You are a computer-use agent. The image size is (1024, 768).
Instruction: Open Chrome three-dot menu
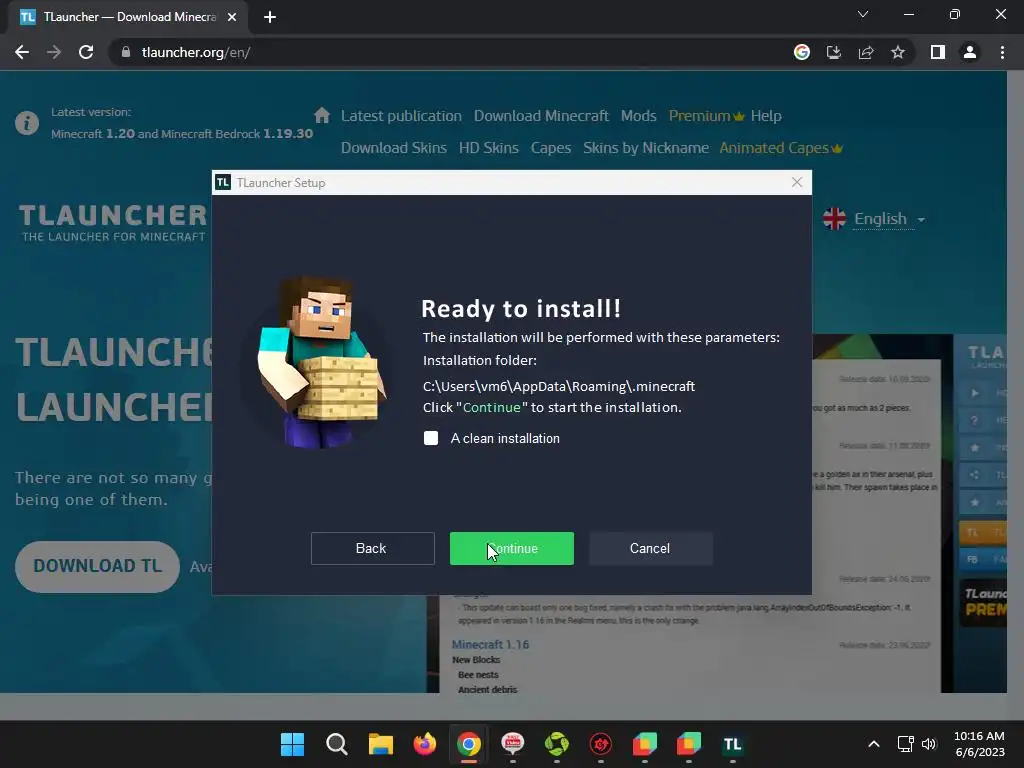(x=1002, y=52)
